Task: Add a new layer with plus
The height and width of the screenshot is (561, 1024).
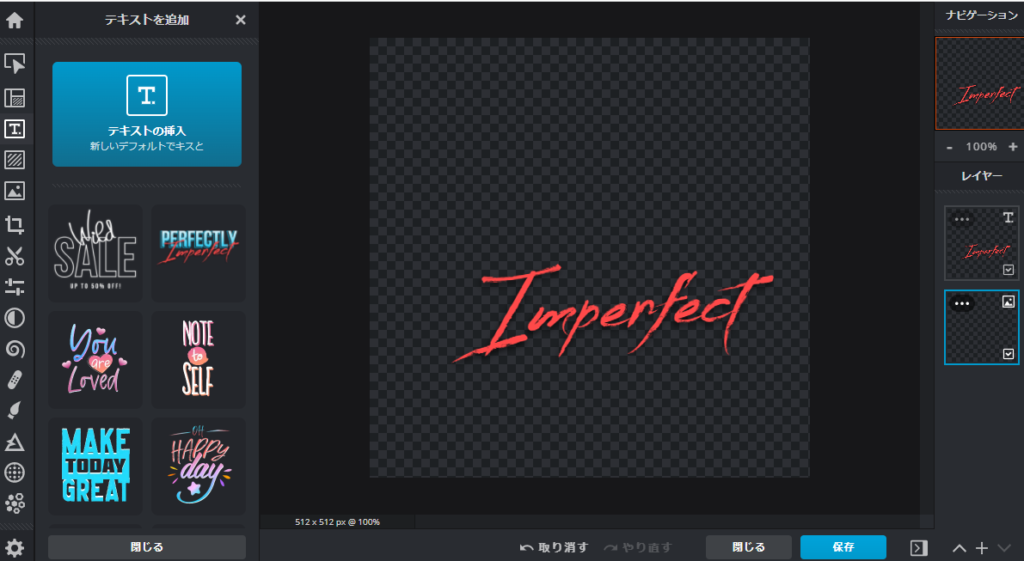Action: [x=982, y=548]
